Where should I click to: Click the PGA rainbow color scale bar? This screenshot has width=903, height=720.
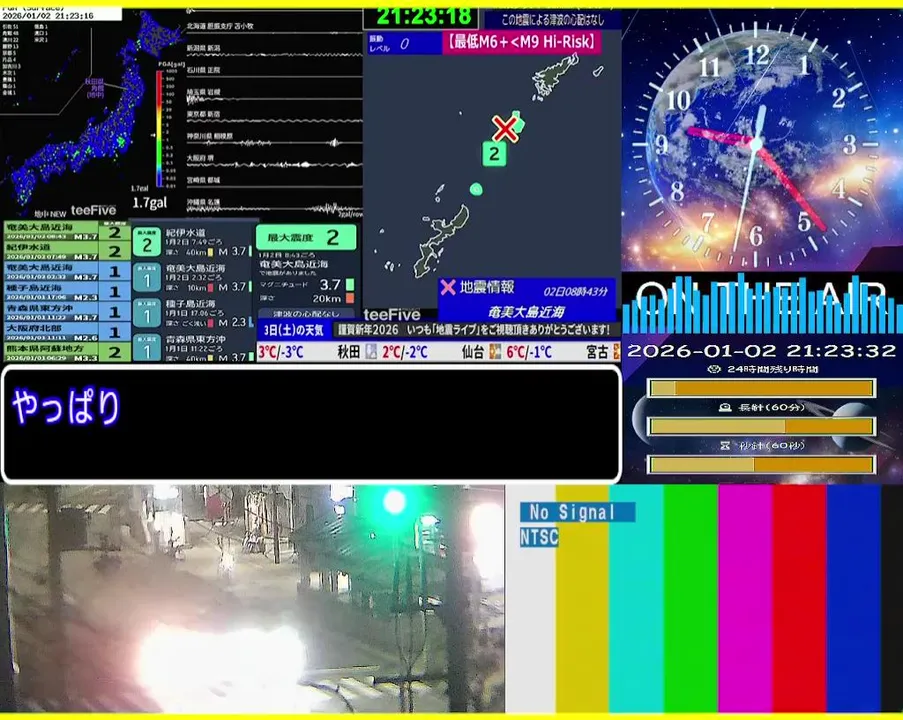coord(159,128)
